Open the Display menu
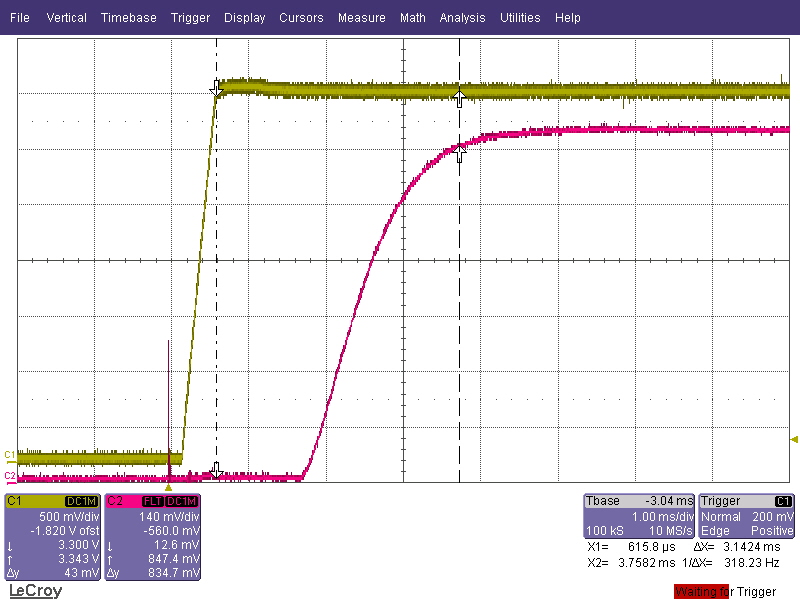Viewport: 800px width, 600px height. 244,18
